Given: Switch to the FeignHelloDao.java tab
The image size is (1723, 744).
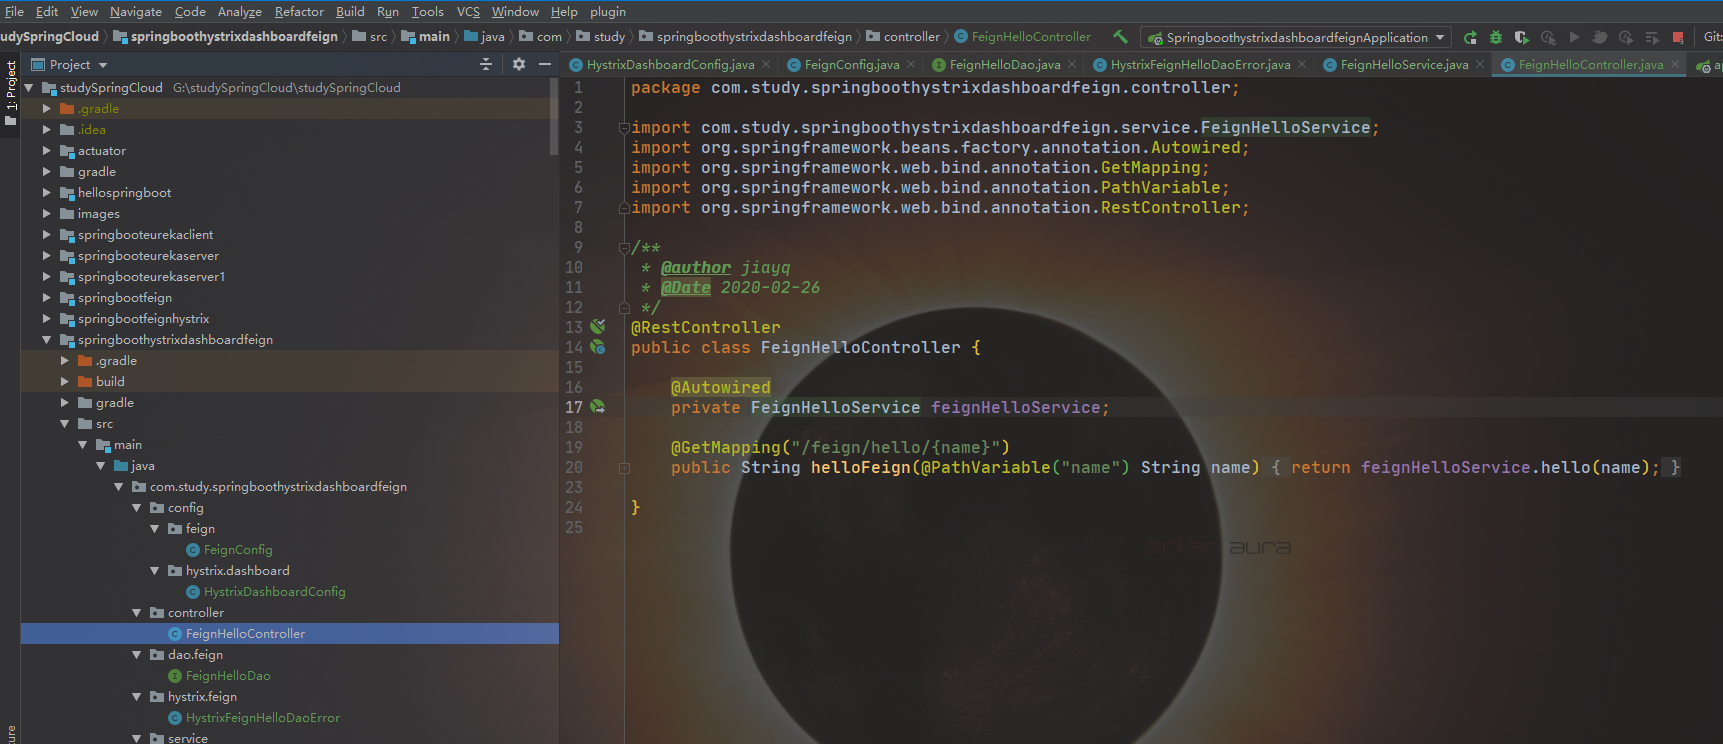Looking at the screenshot, I should [x=1004, y=64].
